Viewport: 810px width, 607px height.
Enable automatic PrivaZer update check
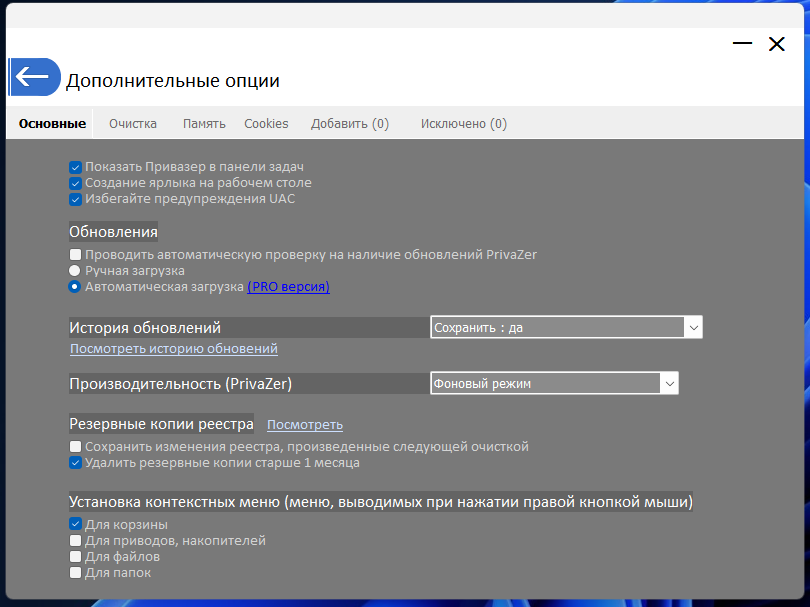(75, 254)
